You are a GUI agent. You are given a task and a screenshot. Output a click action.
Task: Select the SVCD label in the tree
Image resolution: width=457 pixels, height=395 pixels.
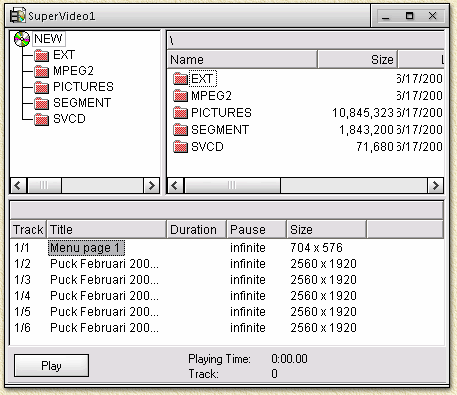pyautogui.click(x=69, y=119)
